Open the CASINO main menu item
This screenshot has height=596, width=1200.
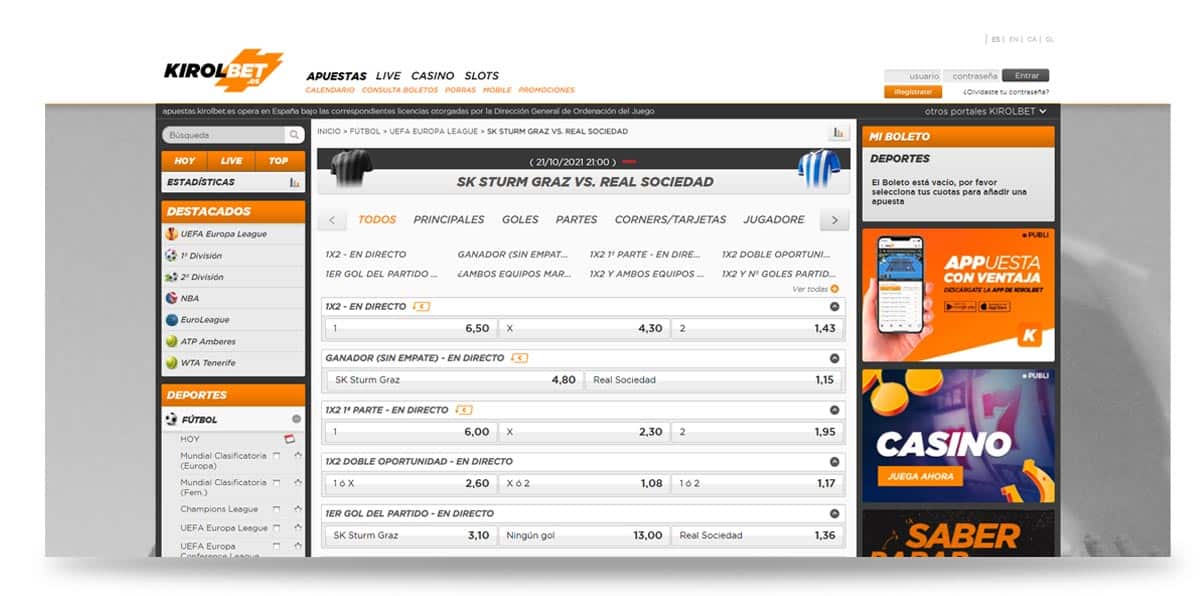432,76
